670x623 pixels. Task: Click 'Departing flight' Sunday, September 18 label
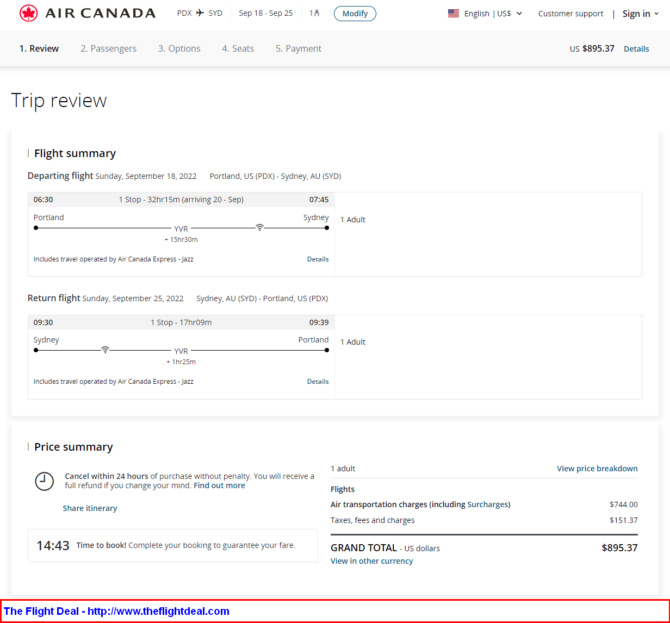[112, 176]
